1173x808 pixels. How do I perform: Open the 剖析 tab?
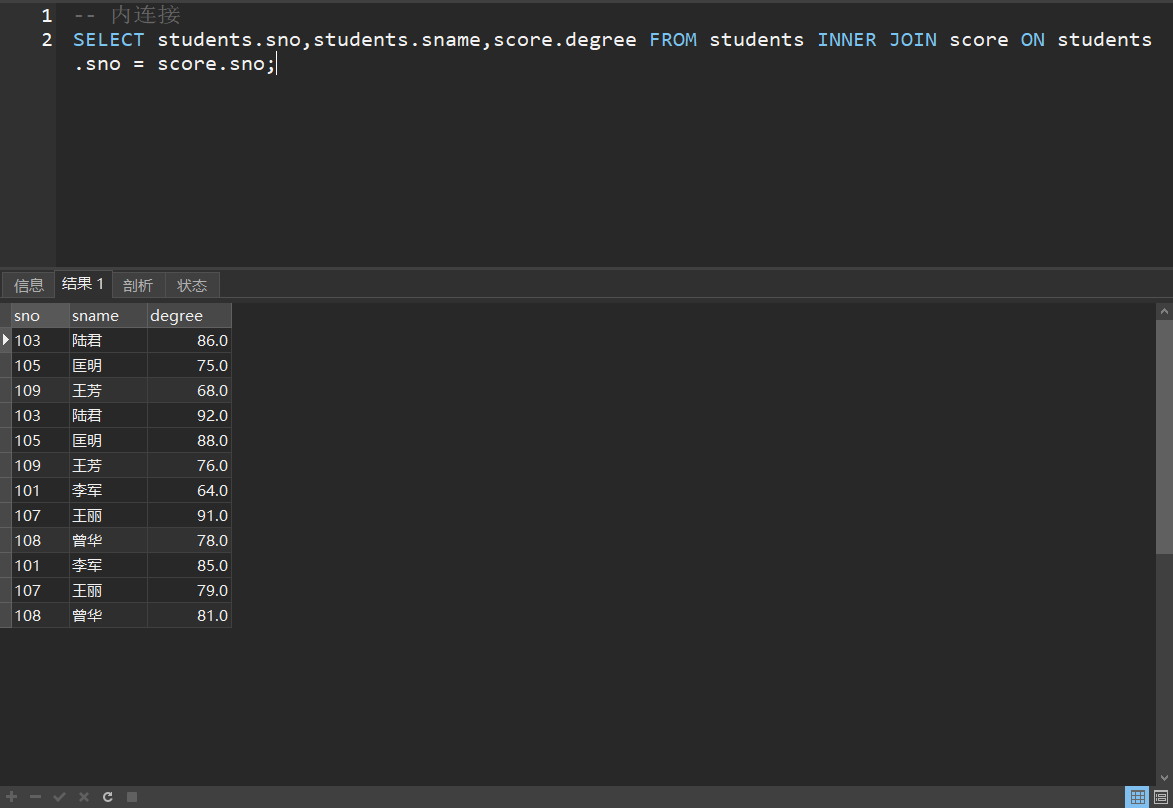coord(138,285)
